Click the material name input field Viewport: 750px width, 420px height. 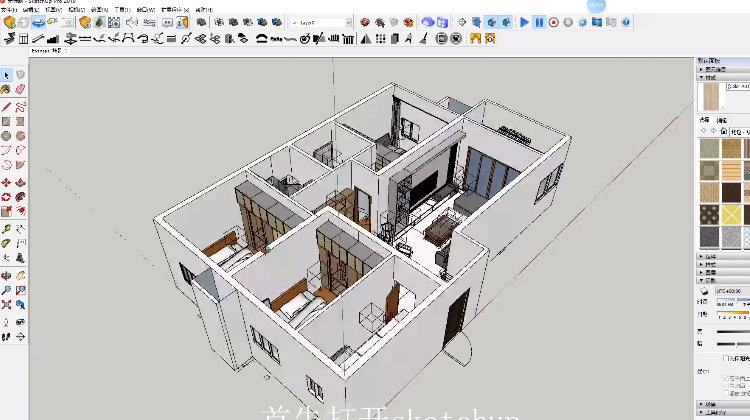[x=737, y=86]
